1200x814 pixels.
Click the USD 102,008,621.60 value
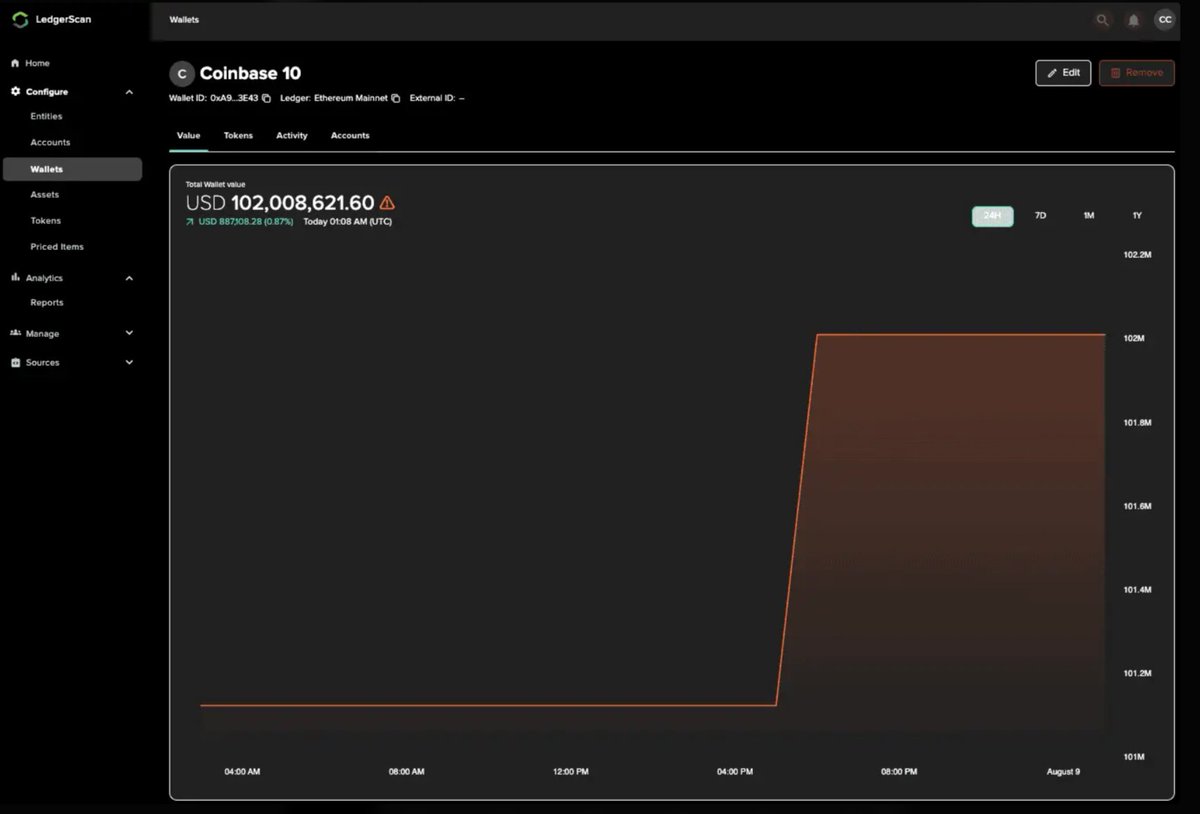click(280, 203)
